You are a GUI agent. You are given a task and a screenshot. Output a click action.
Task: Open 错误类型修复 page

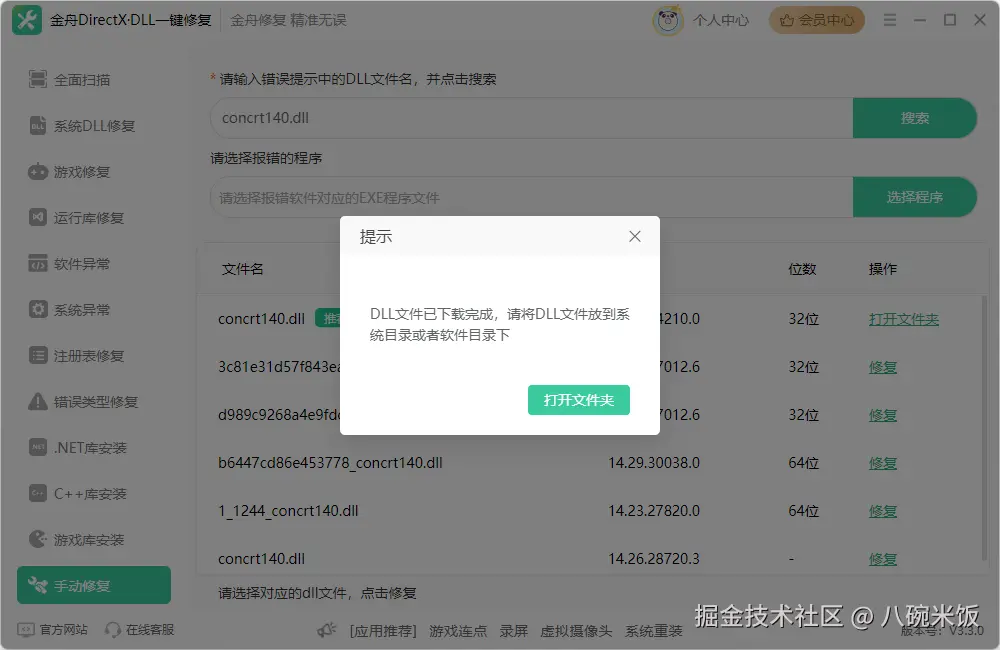(x=96, y=401)
